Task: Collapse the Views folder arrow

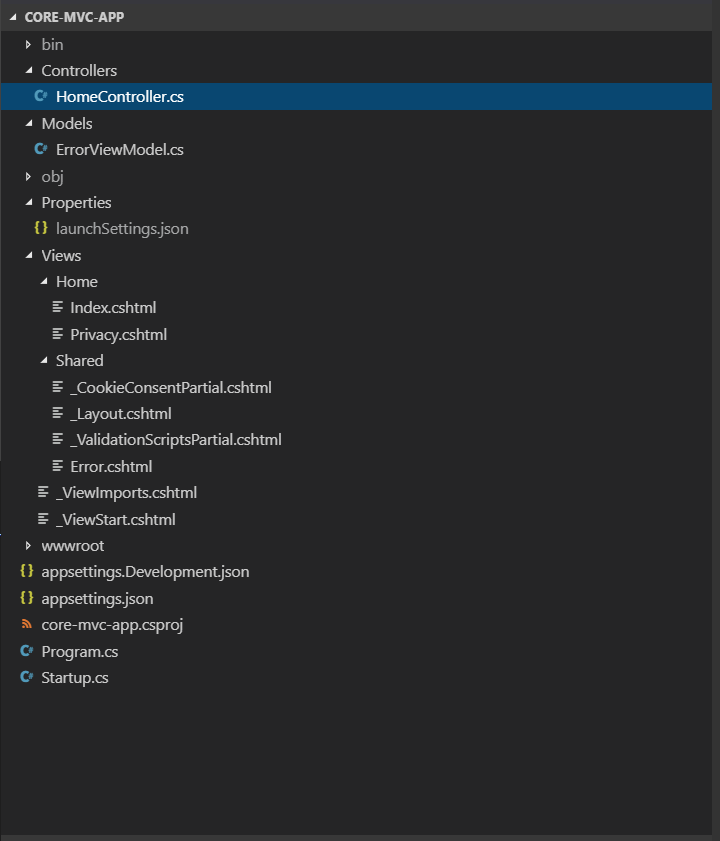Action: (29, 256)
